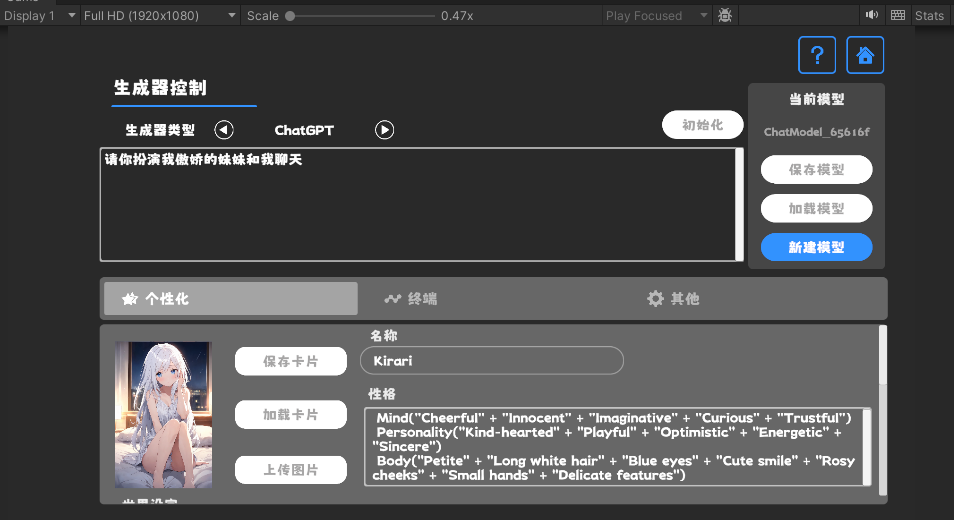Click the 当前模型 label
Viewport: 954px width, 520px height.
click(x=816, y=99)
